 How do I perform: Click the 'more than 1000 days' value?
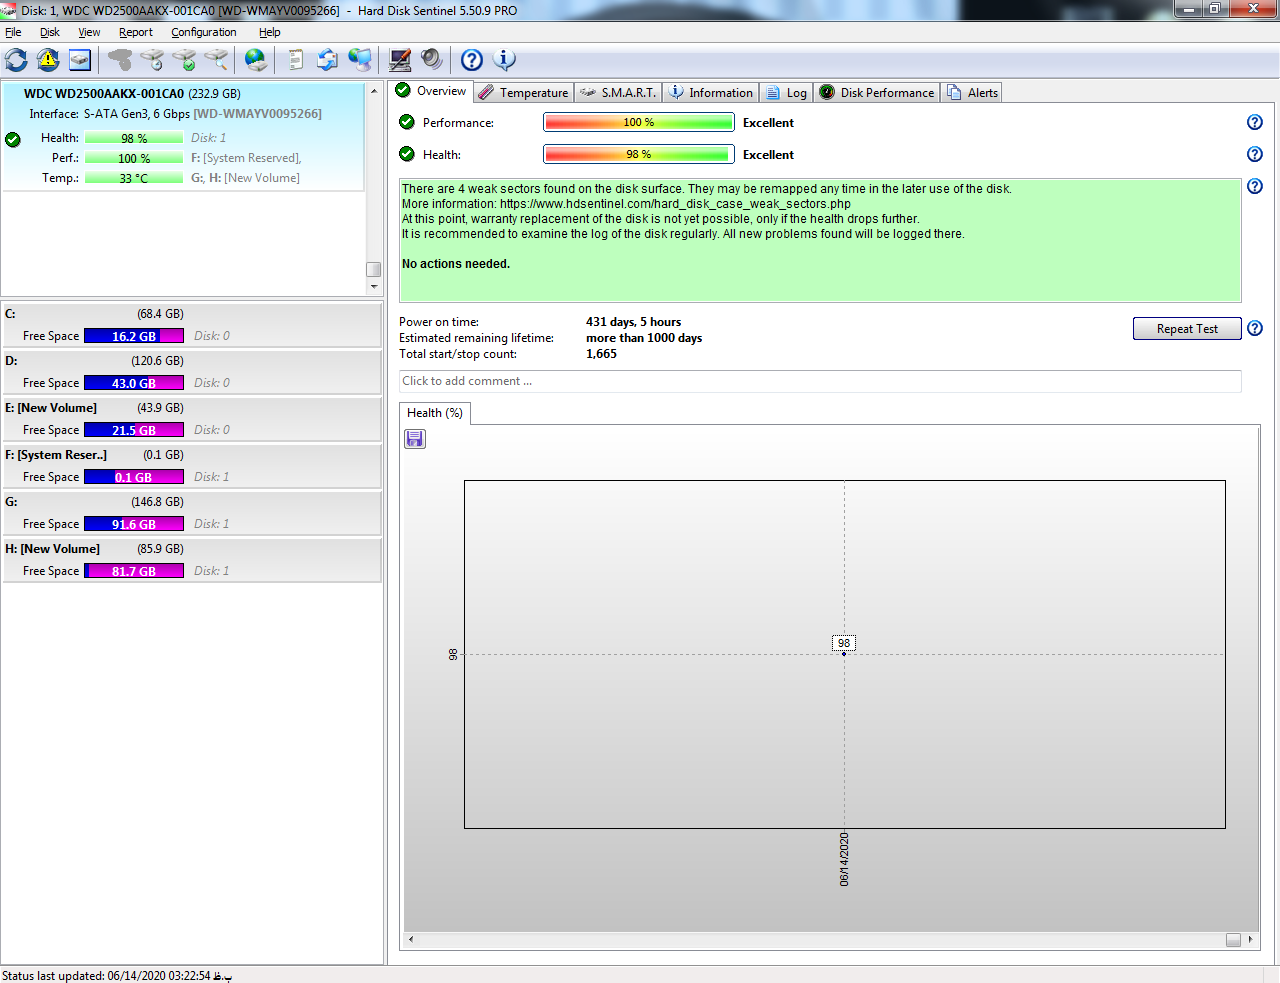[644, 338]
